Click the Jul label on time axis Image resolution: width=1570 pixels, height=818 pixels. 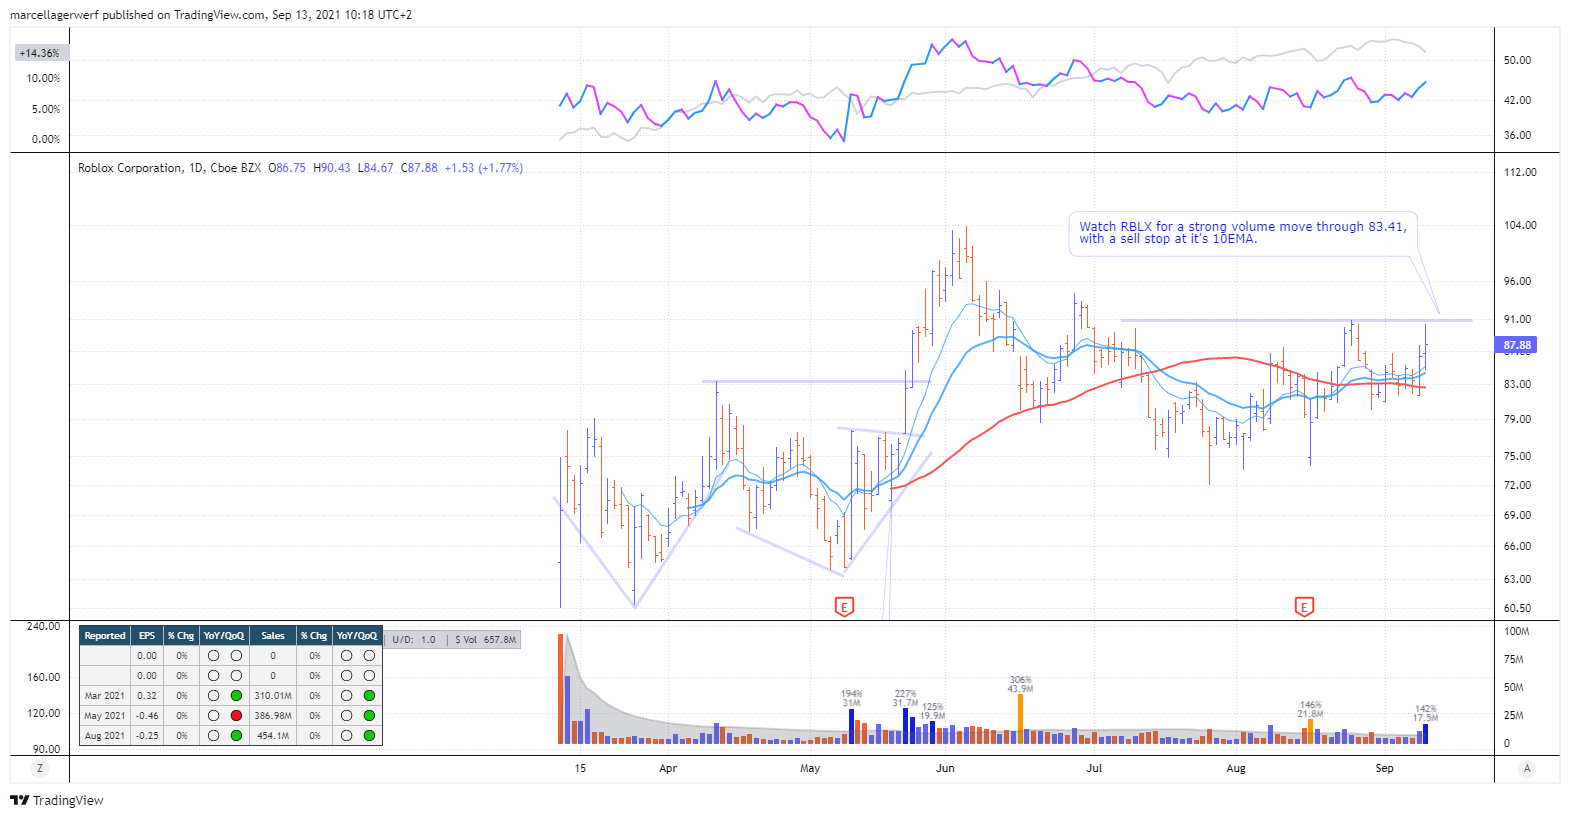(x=1094, y=768)
